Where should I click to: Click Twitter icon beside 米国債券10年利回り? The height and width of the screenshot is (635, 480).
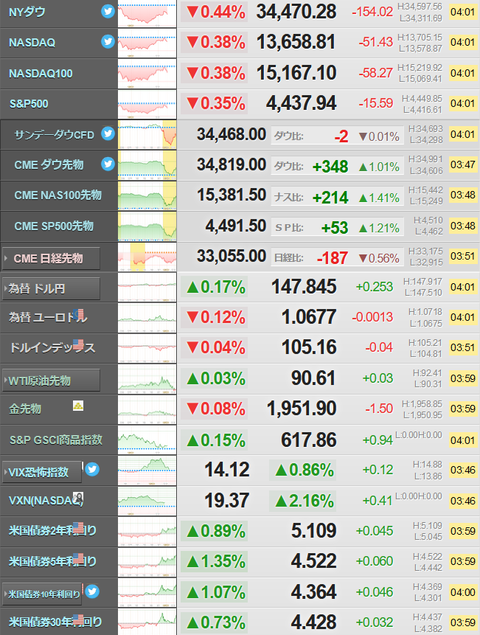click(x=92, y=592)
